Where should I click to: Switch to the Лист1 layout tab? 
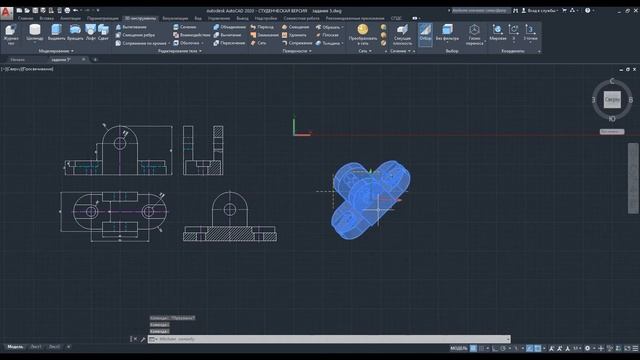[36, 347]
